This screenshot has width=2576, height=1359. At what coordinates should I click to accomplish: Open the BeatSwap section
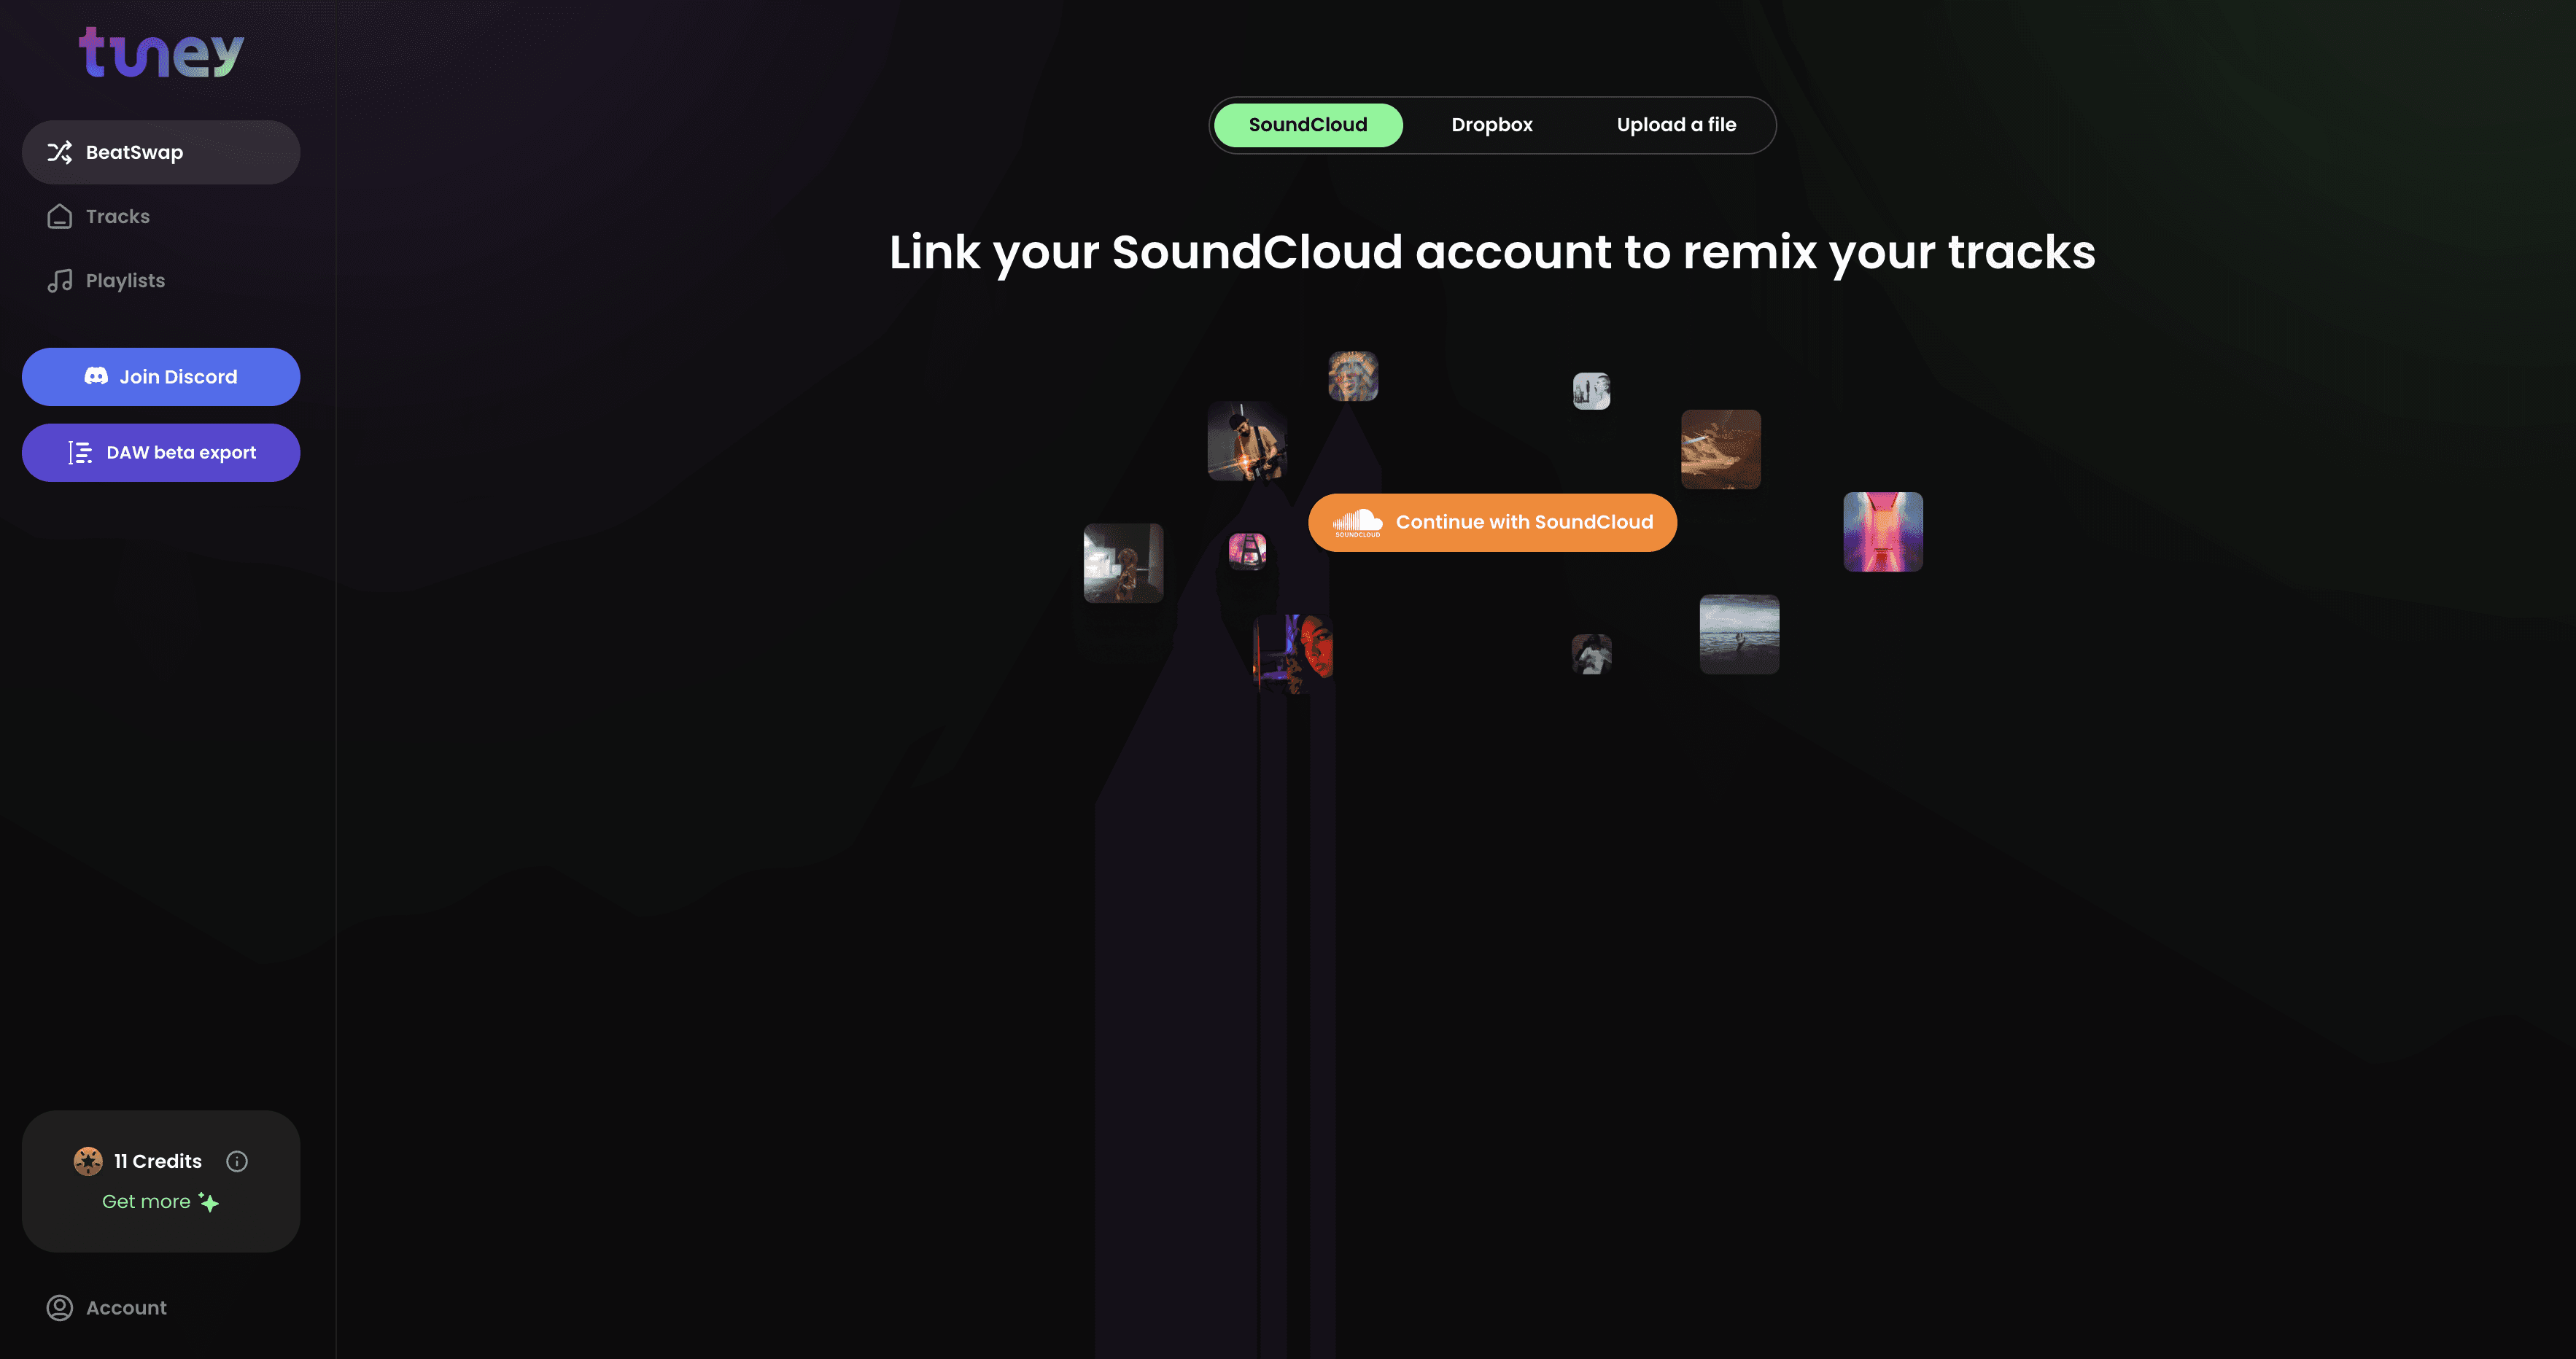tap(160, 152)
